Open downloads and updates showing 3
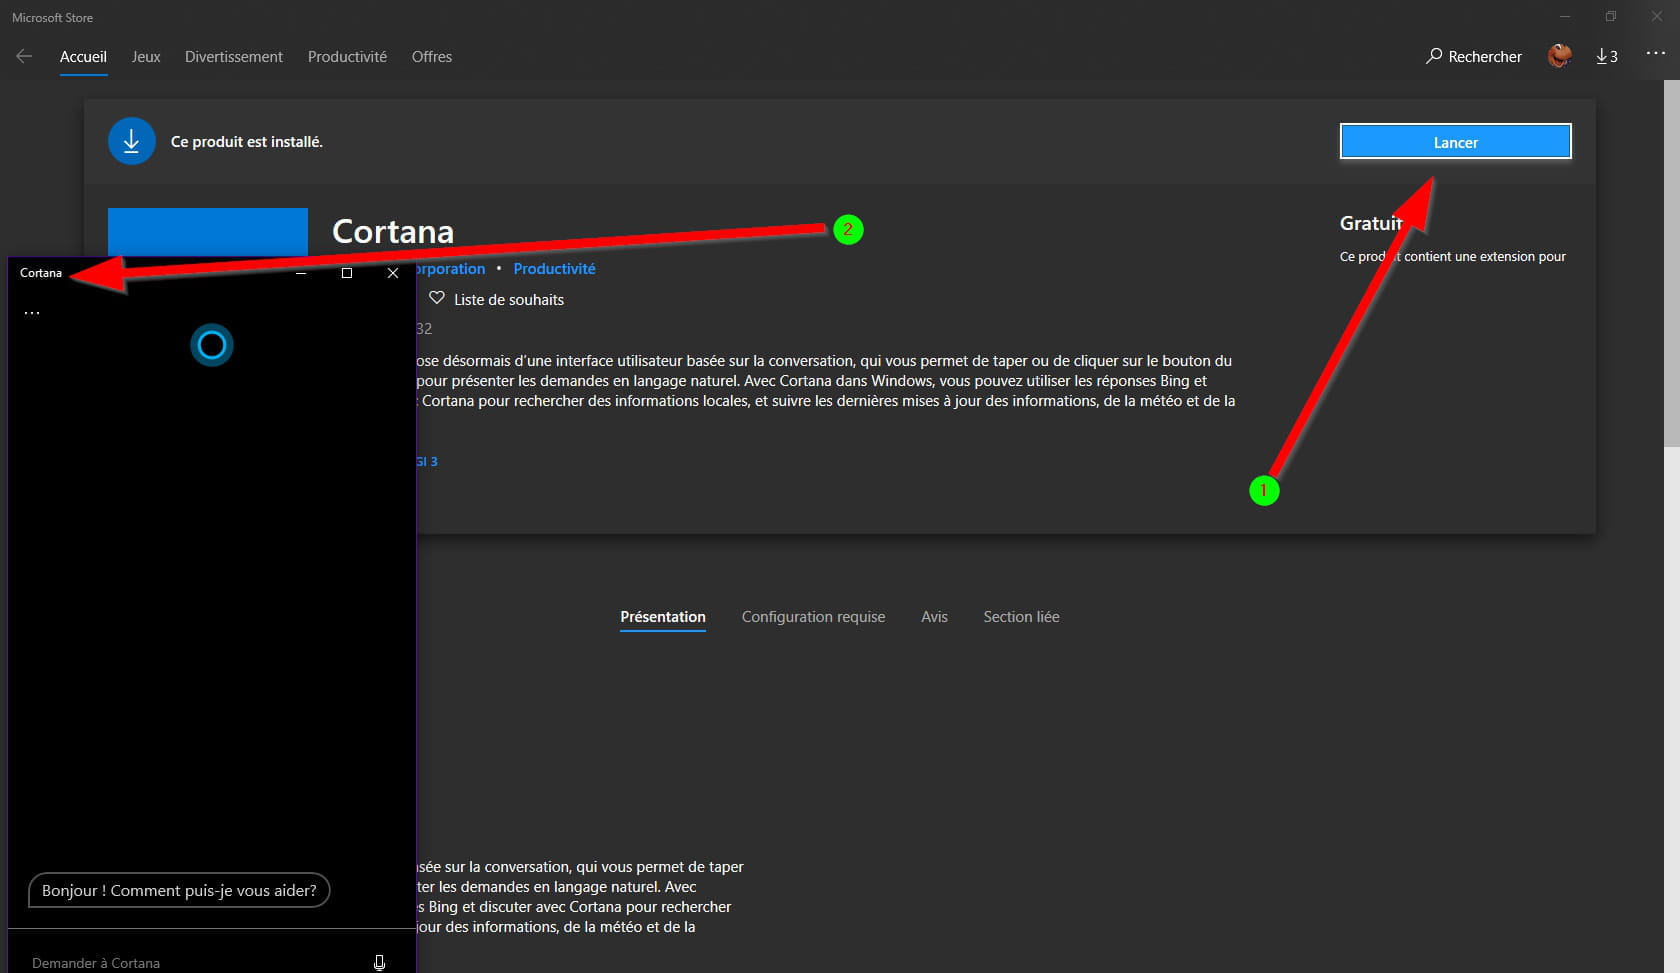This screenshot has width=1680, height=973. point(1607,56)
